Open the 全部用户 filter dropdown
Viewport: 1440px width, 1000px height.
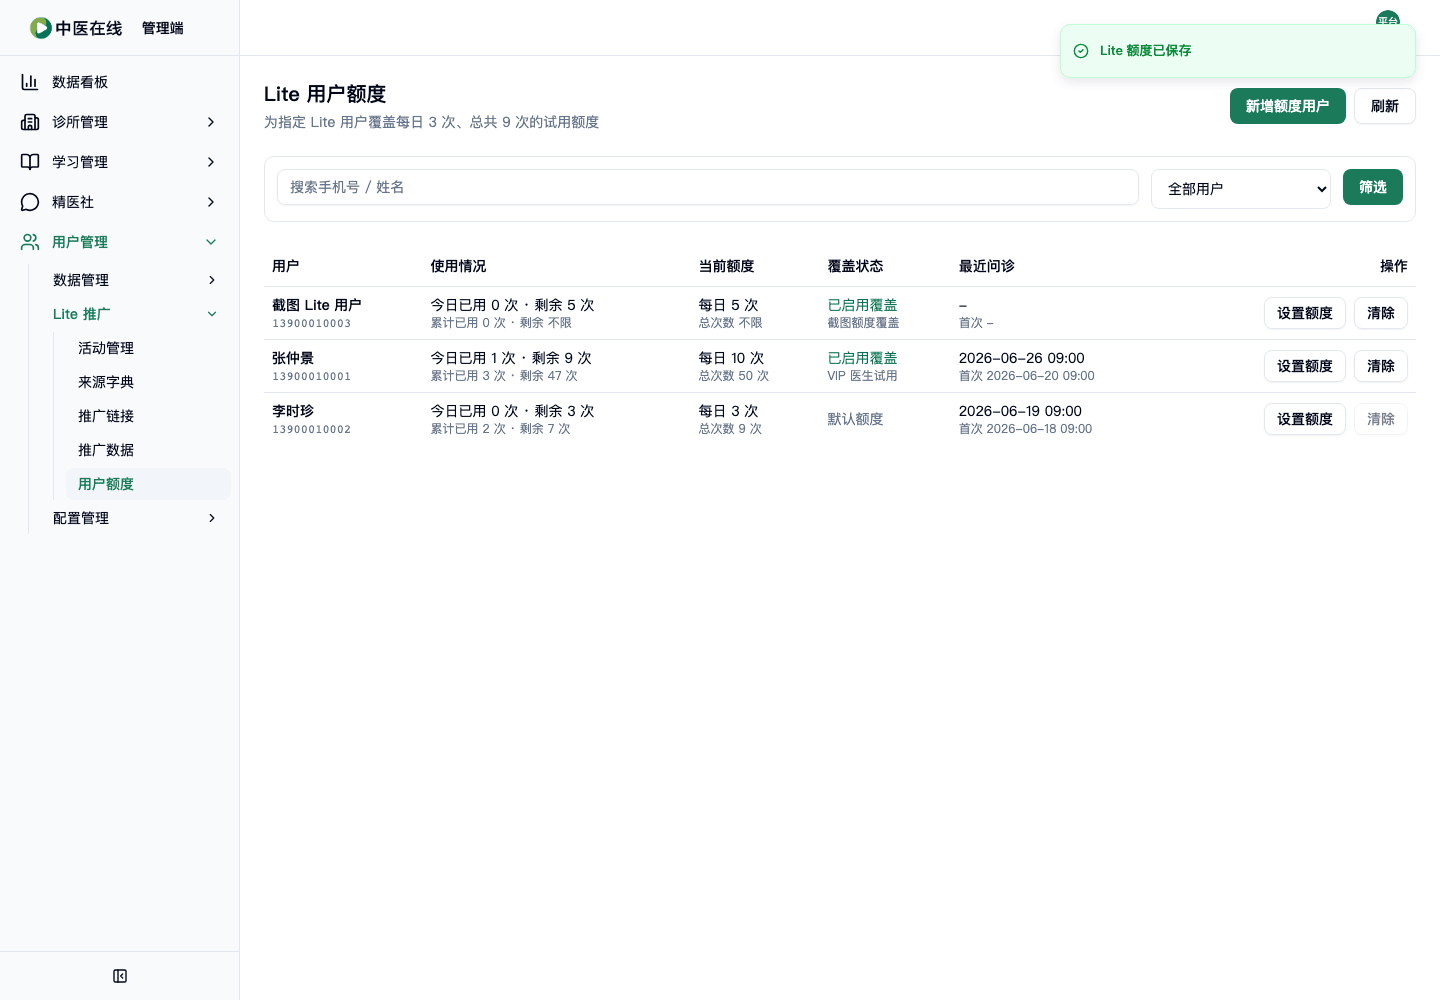click(x=1241, y=188)
